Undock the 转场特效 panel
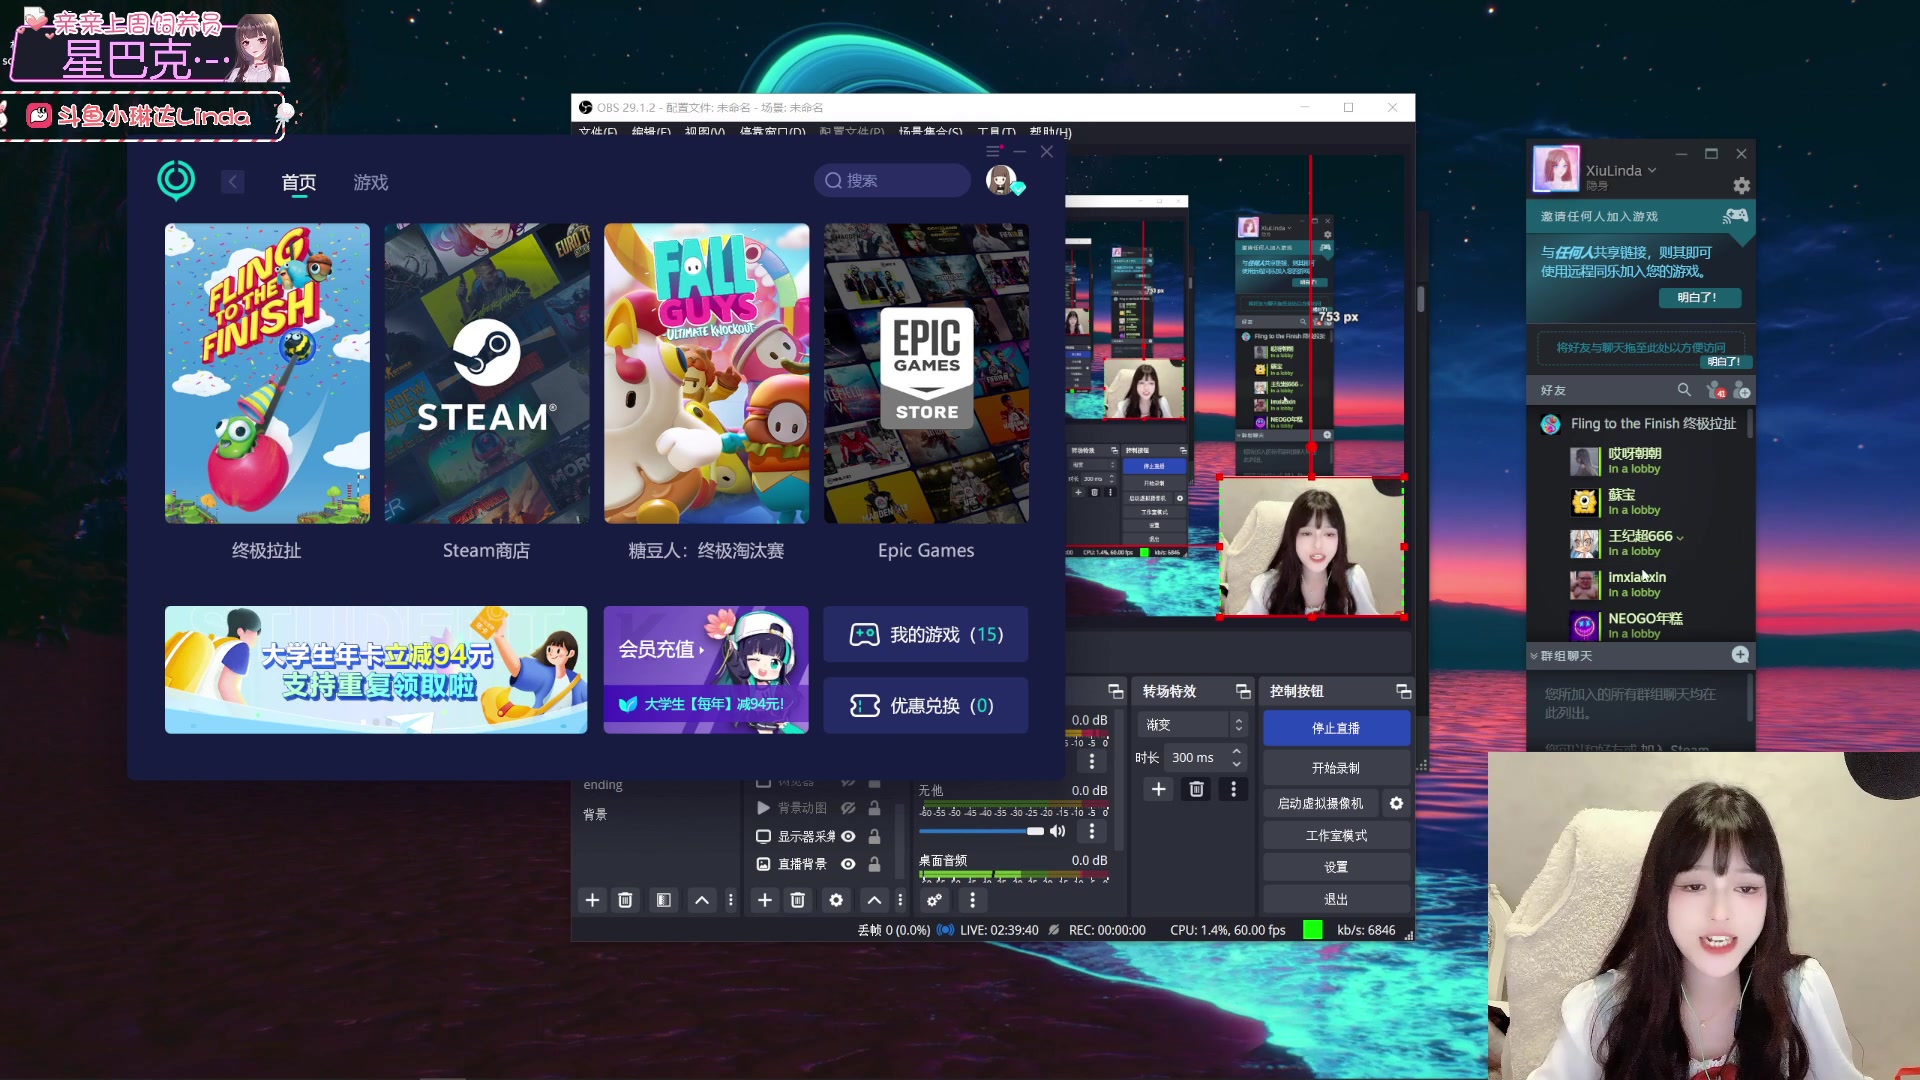Viewport: 1920px width, 1080px height. point(1243,691)
